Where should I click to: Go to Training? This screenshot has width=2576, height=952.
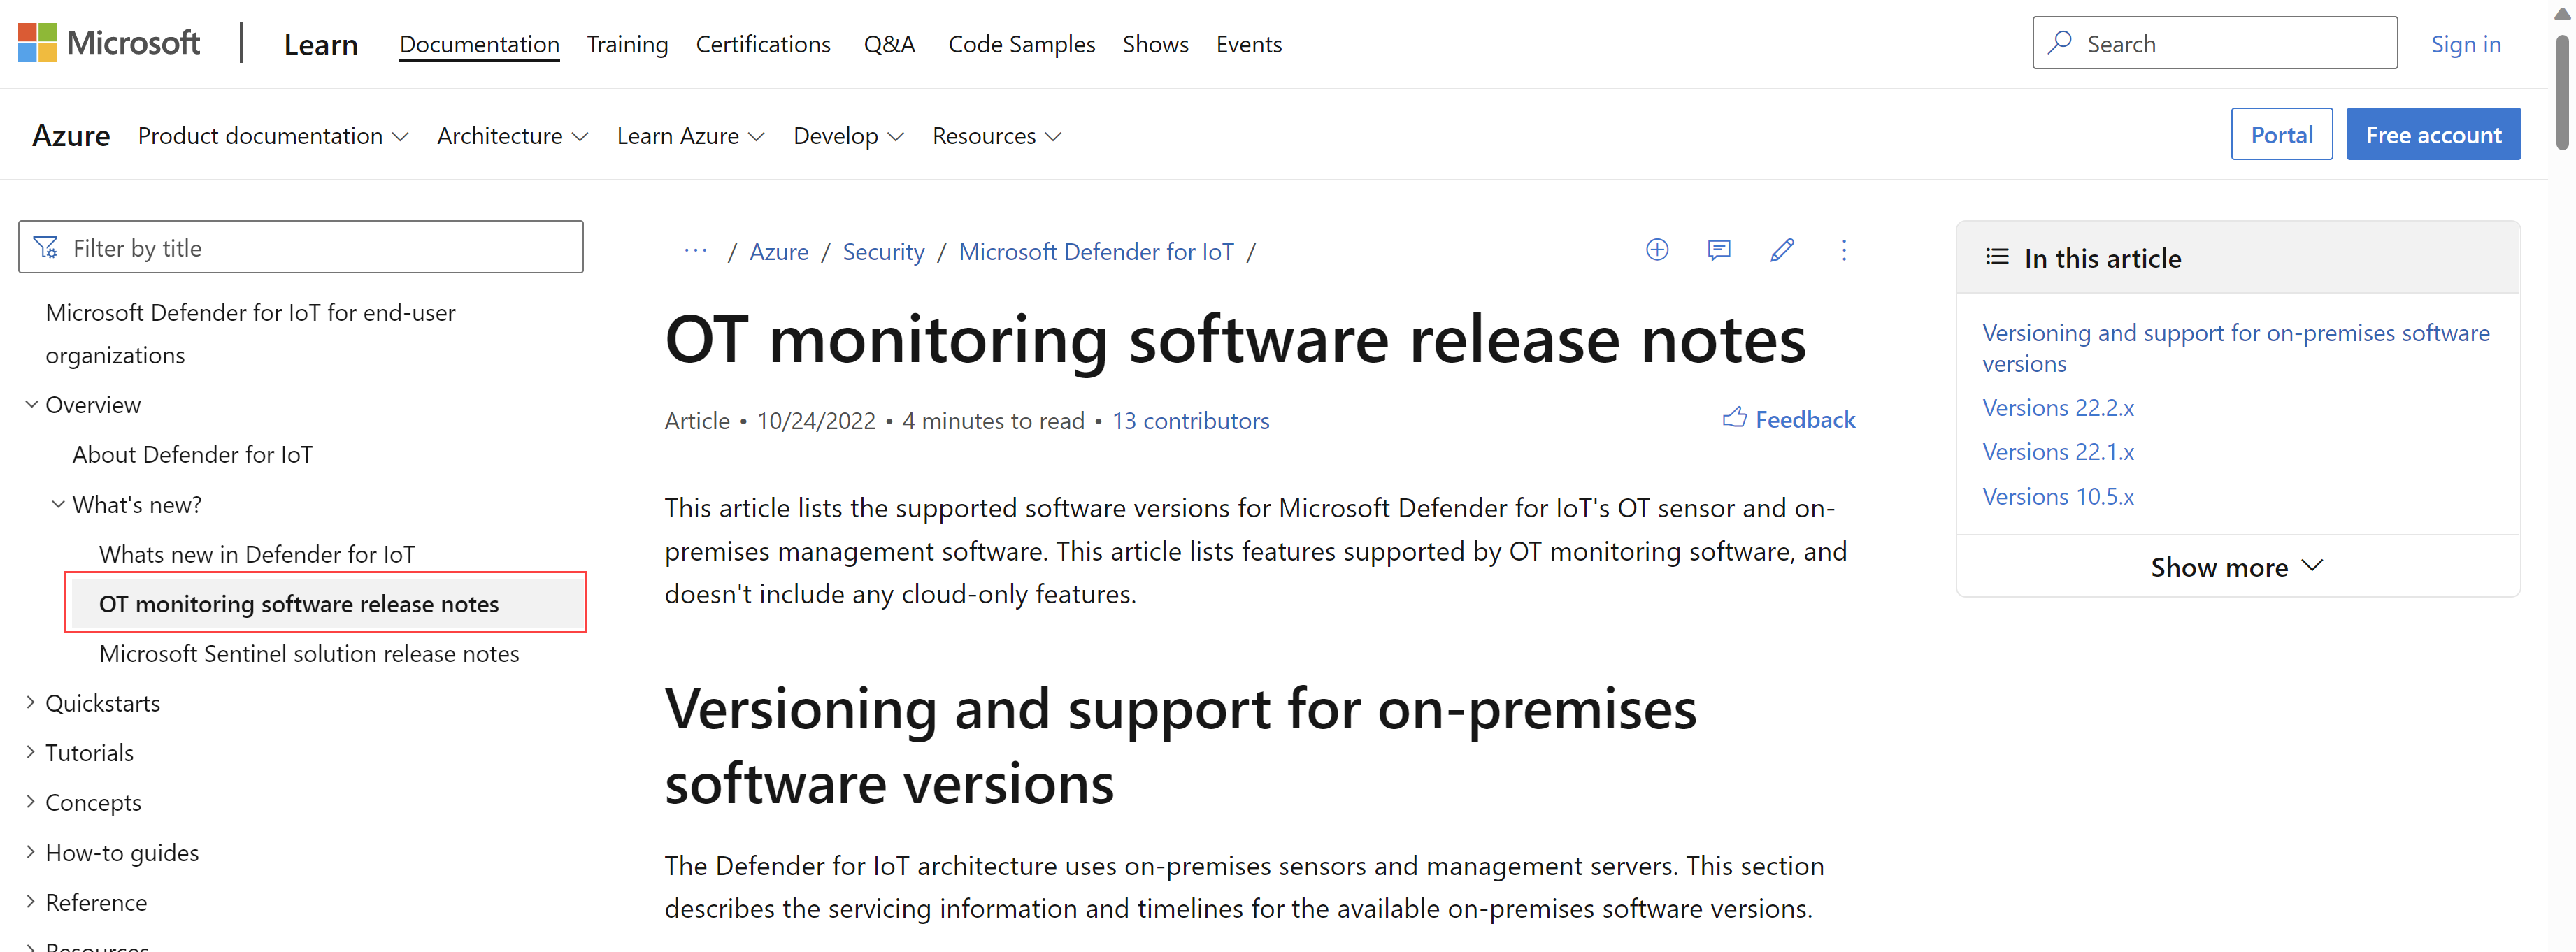[627, 44]
